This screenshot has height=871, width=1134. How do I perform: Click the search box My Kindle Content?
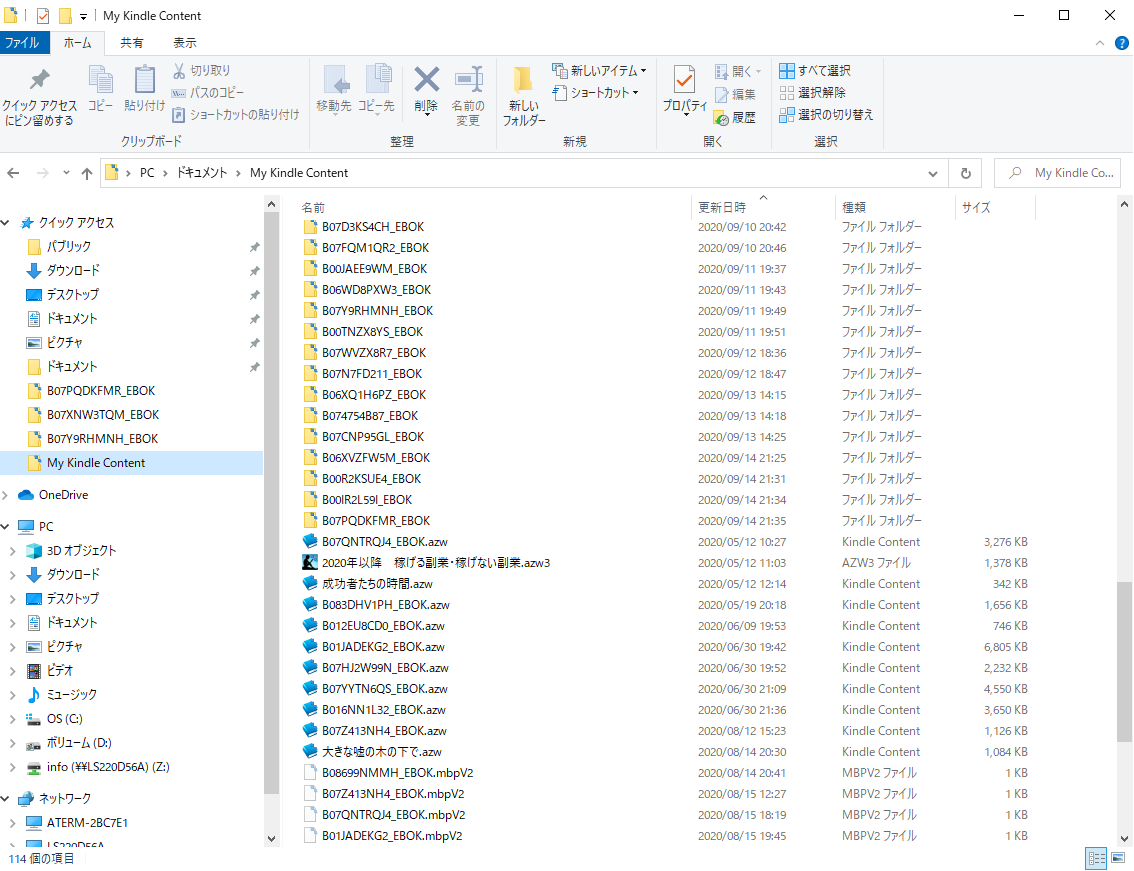[1057, 173]
